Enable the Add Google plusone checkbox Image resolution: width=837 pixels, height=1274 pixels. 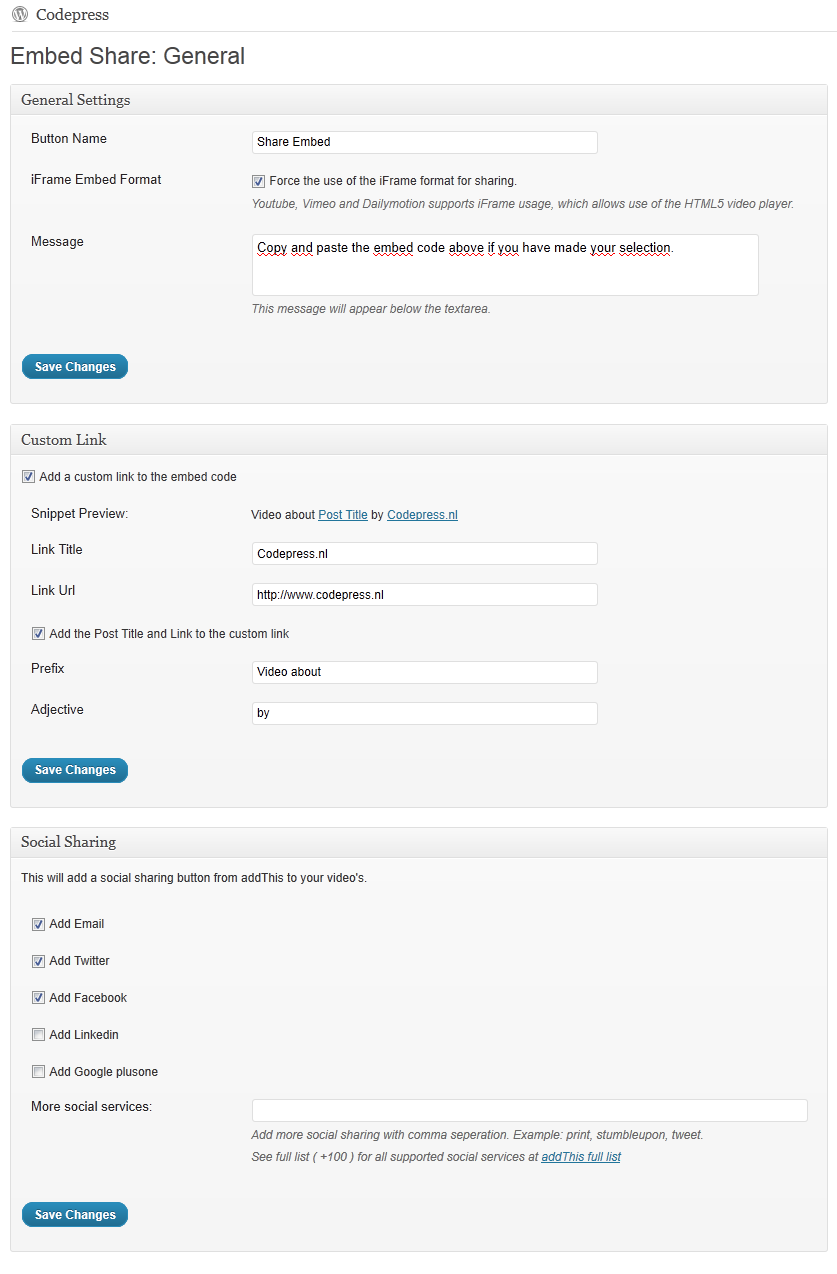click(x=38, y=1072)
